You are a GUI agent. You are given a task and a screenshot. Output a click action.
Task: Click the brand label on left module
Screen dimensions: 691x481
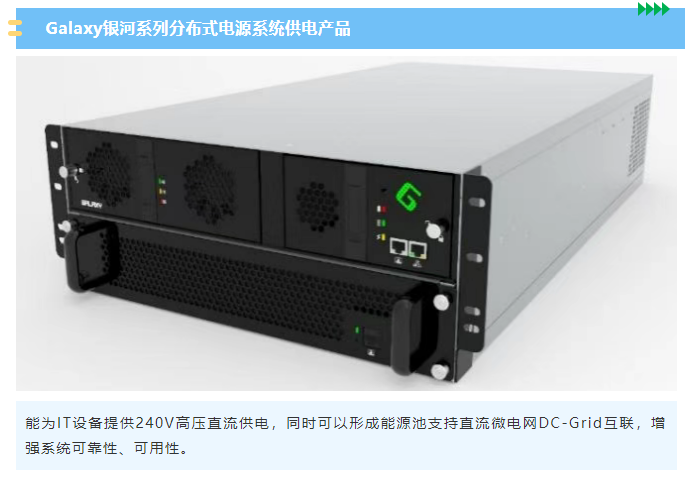(92, 204)
